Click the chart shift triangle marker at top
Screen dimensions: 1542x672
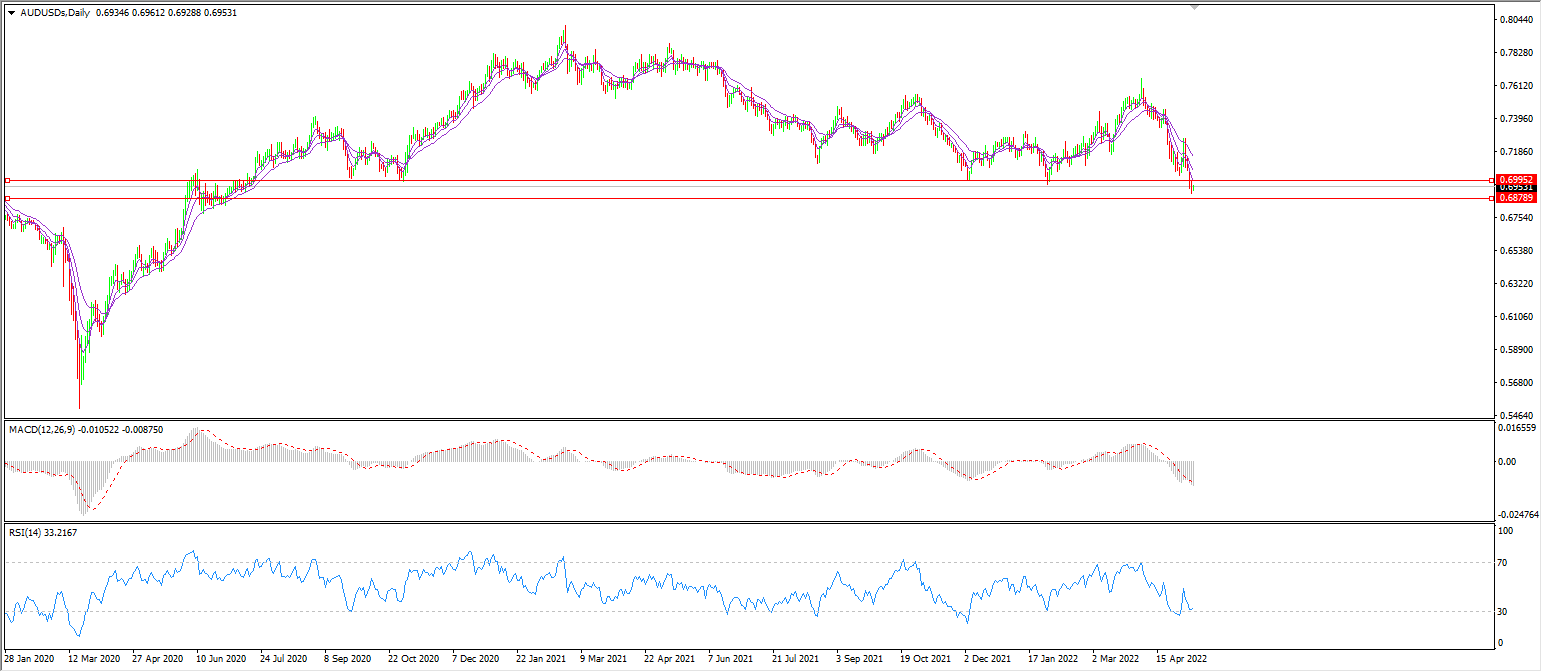click(x=1194, y=6)
